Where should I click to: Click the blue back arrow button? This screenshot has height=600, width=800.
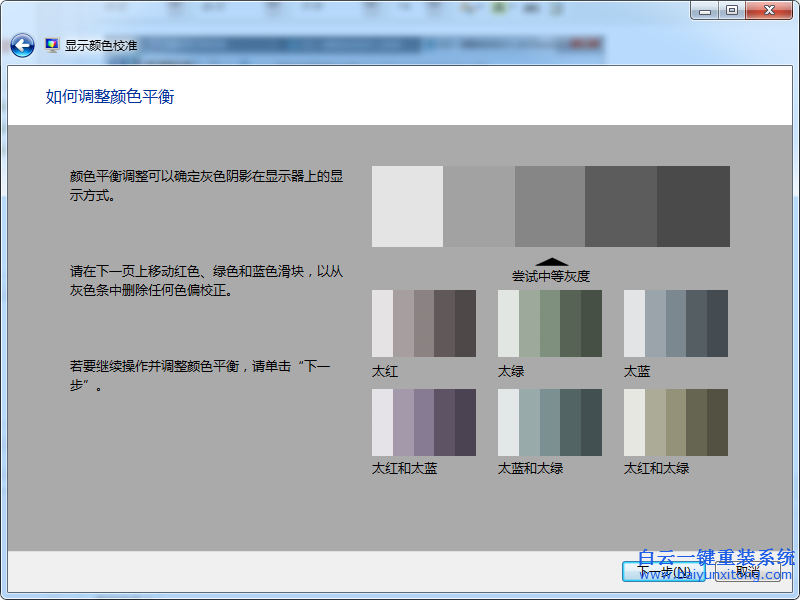(20, 42)
